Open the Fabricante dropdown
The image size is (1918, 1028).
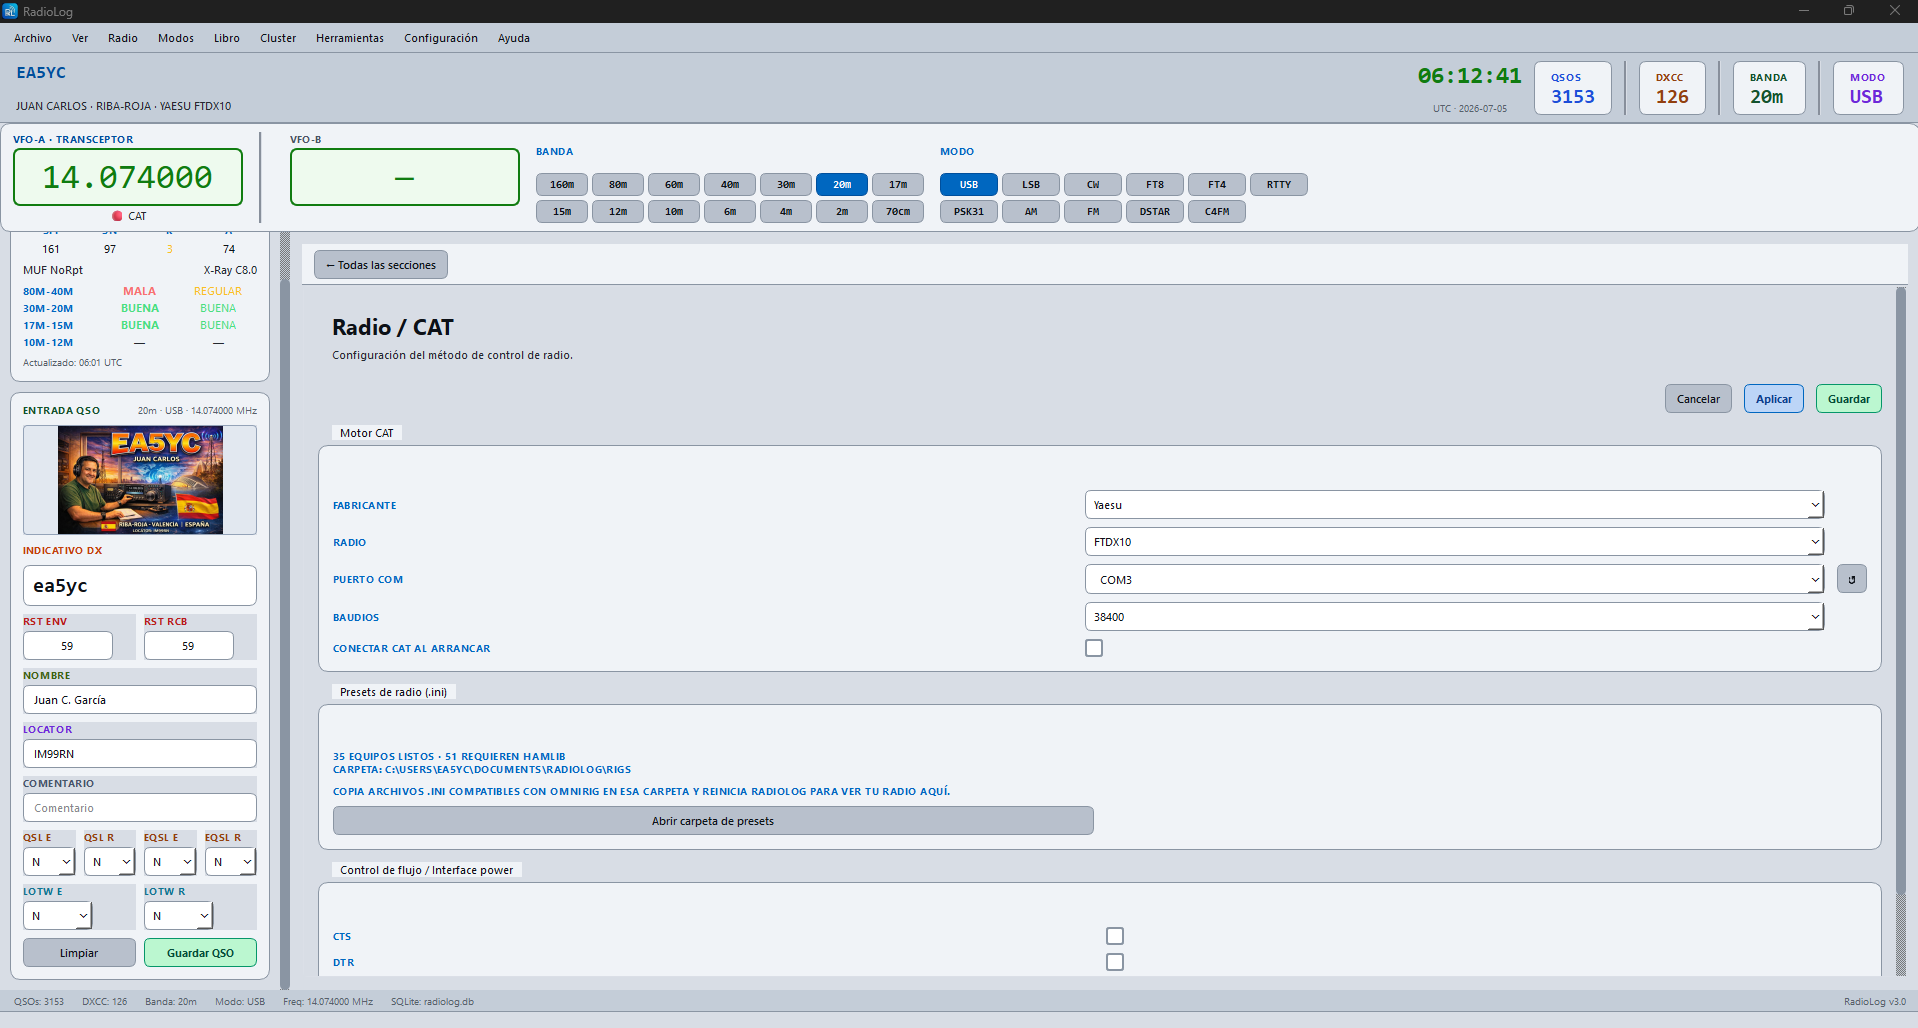tap(1454, 505)
